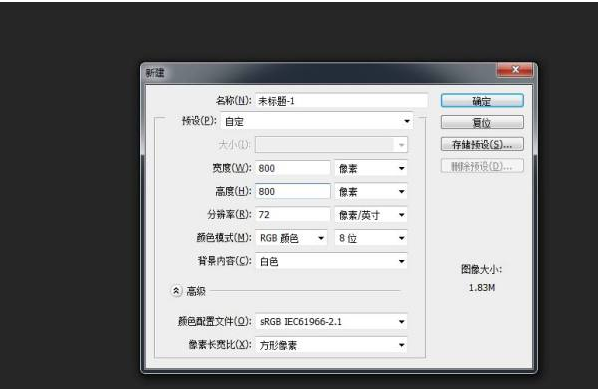Collapse the 高级 advanced section chevron icon
This screenshot has height=389, width=598.
[176, 291]
